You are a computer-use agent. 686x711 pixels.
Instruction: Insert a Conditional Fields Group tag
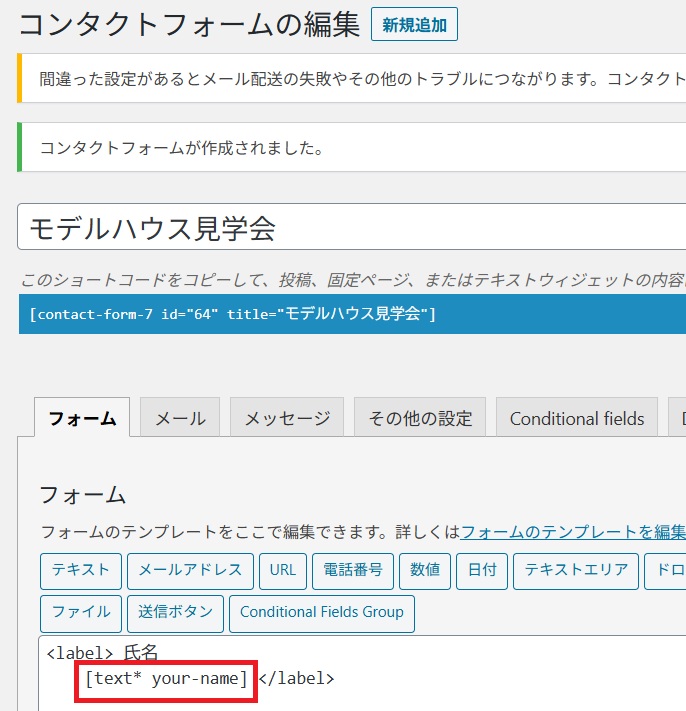322,614
